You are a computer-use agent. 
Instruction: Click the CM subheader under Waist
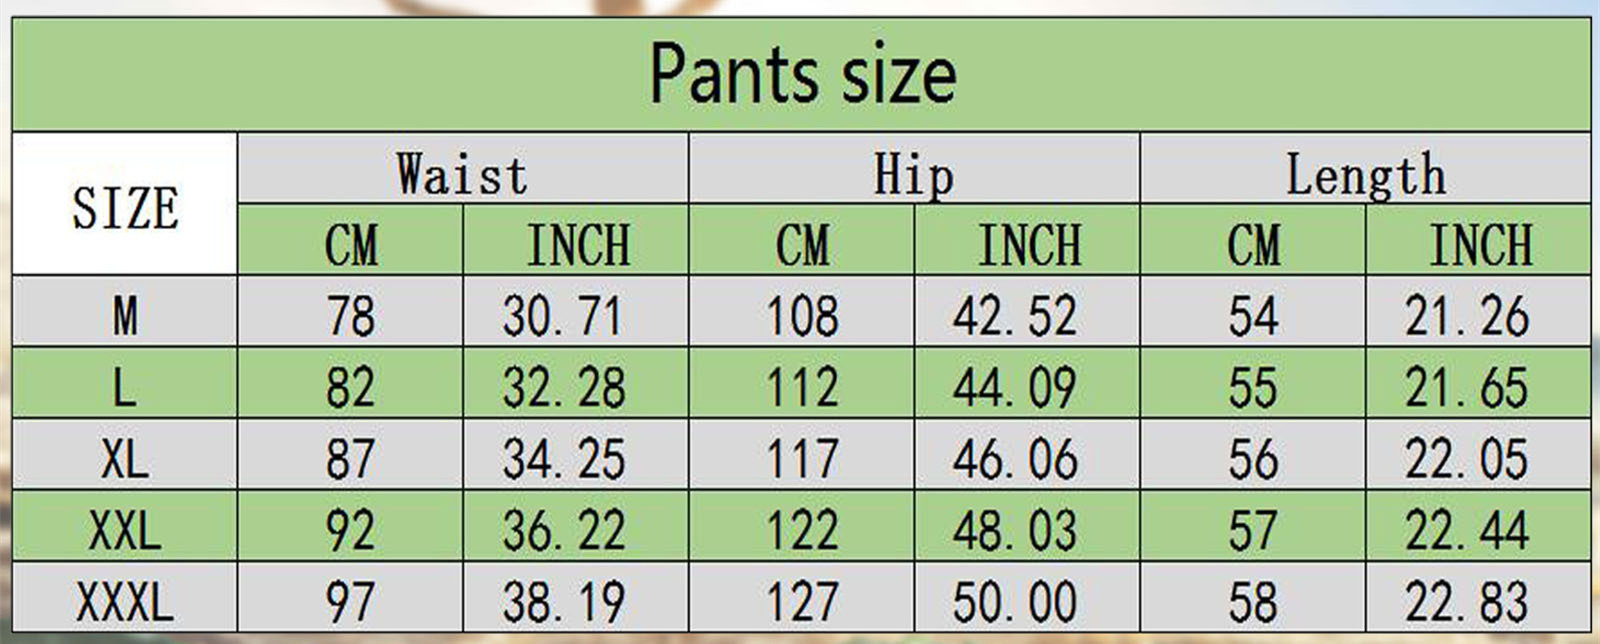(351, 245)
